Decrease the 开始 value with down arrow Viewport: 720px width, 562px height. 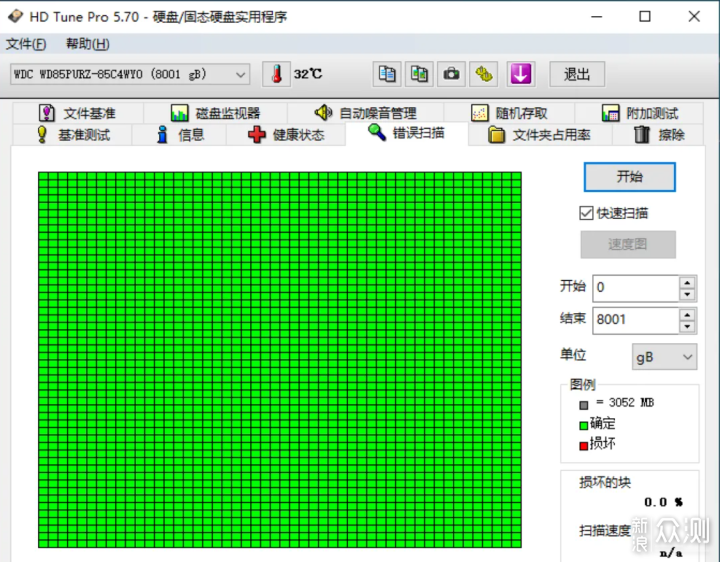(x=687, y=294)
